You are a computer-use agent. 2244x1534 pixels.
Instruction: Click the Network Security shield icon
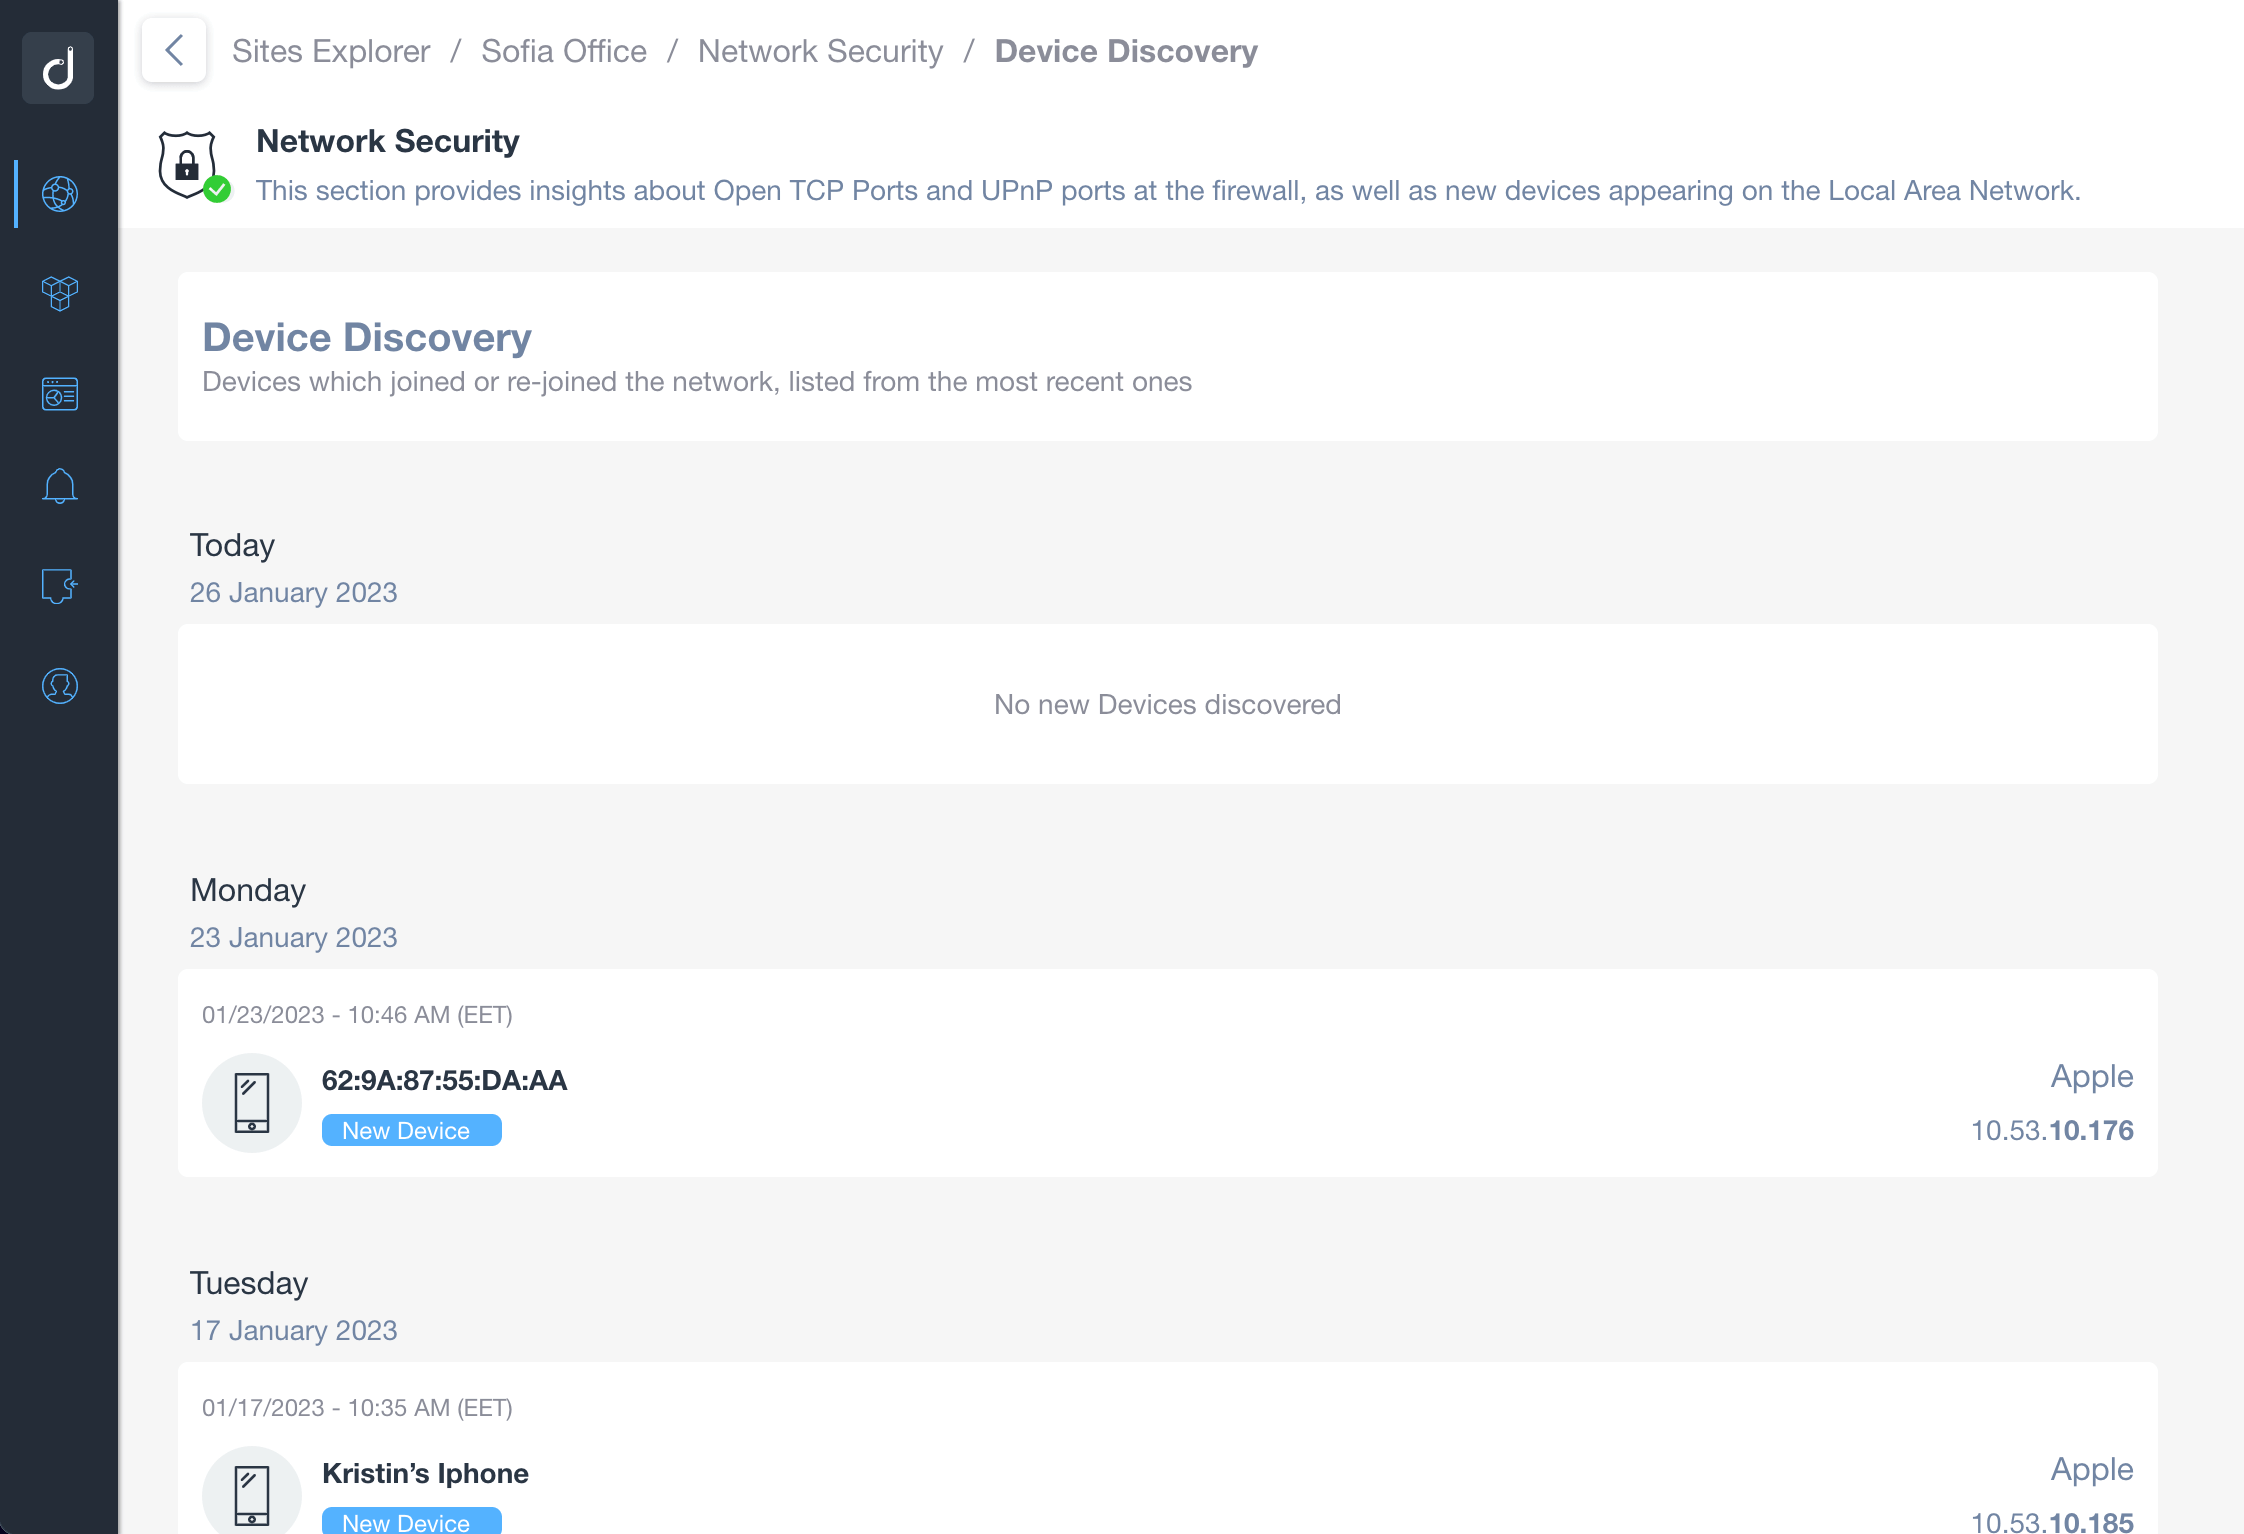[190, 163]
